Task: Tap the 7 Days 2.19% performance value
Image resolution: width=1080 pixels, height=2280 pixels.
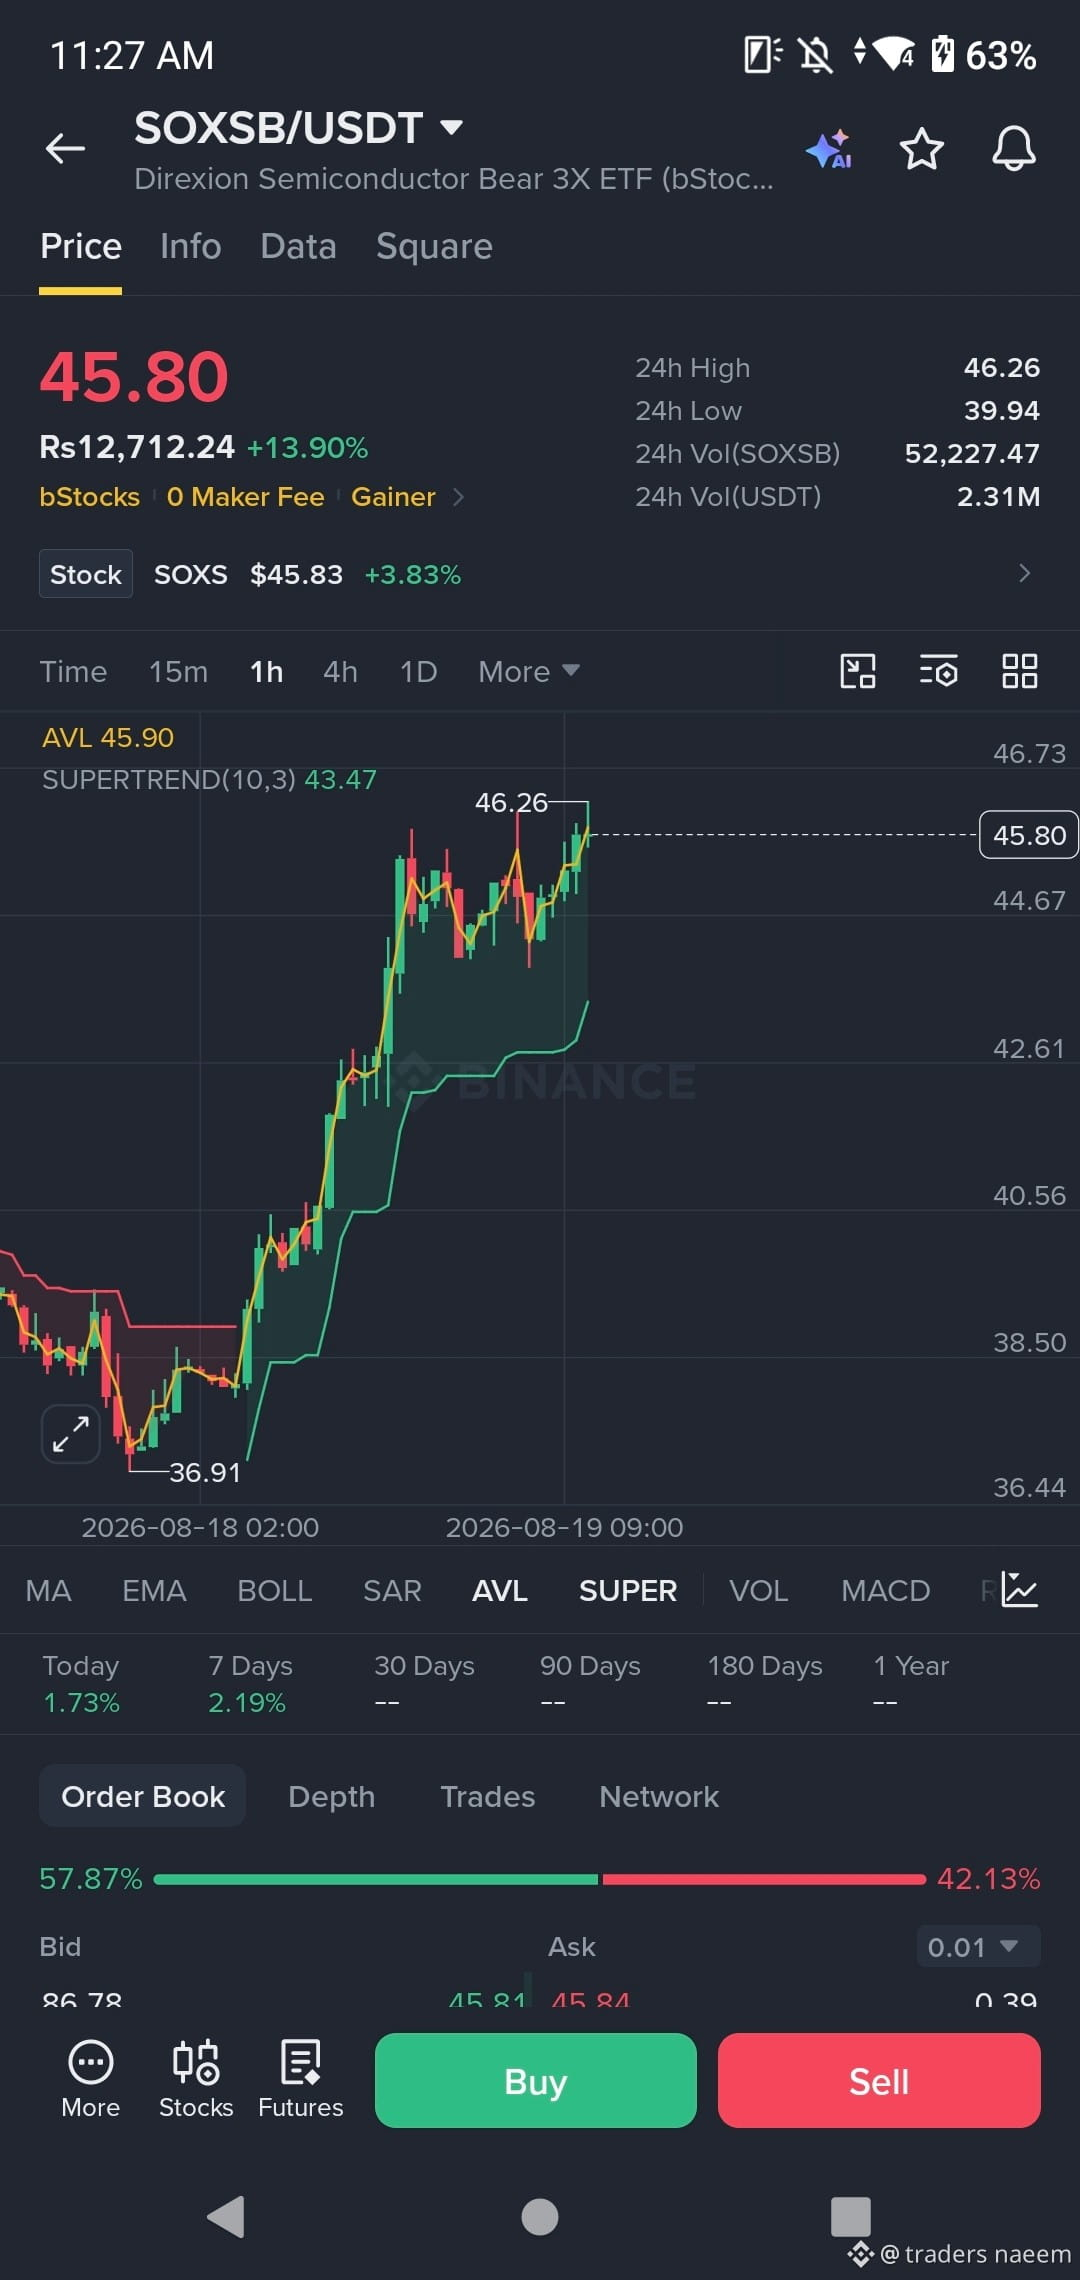Action: point(247,1702)
